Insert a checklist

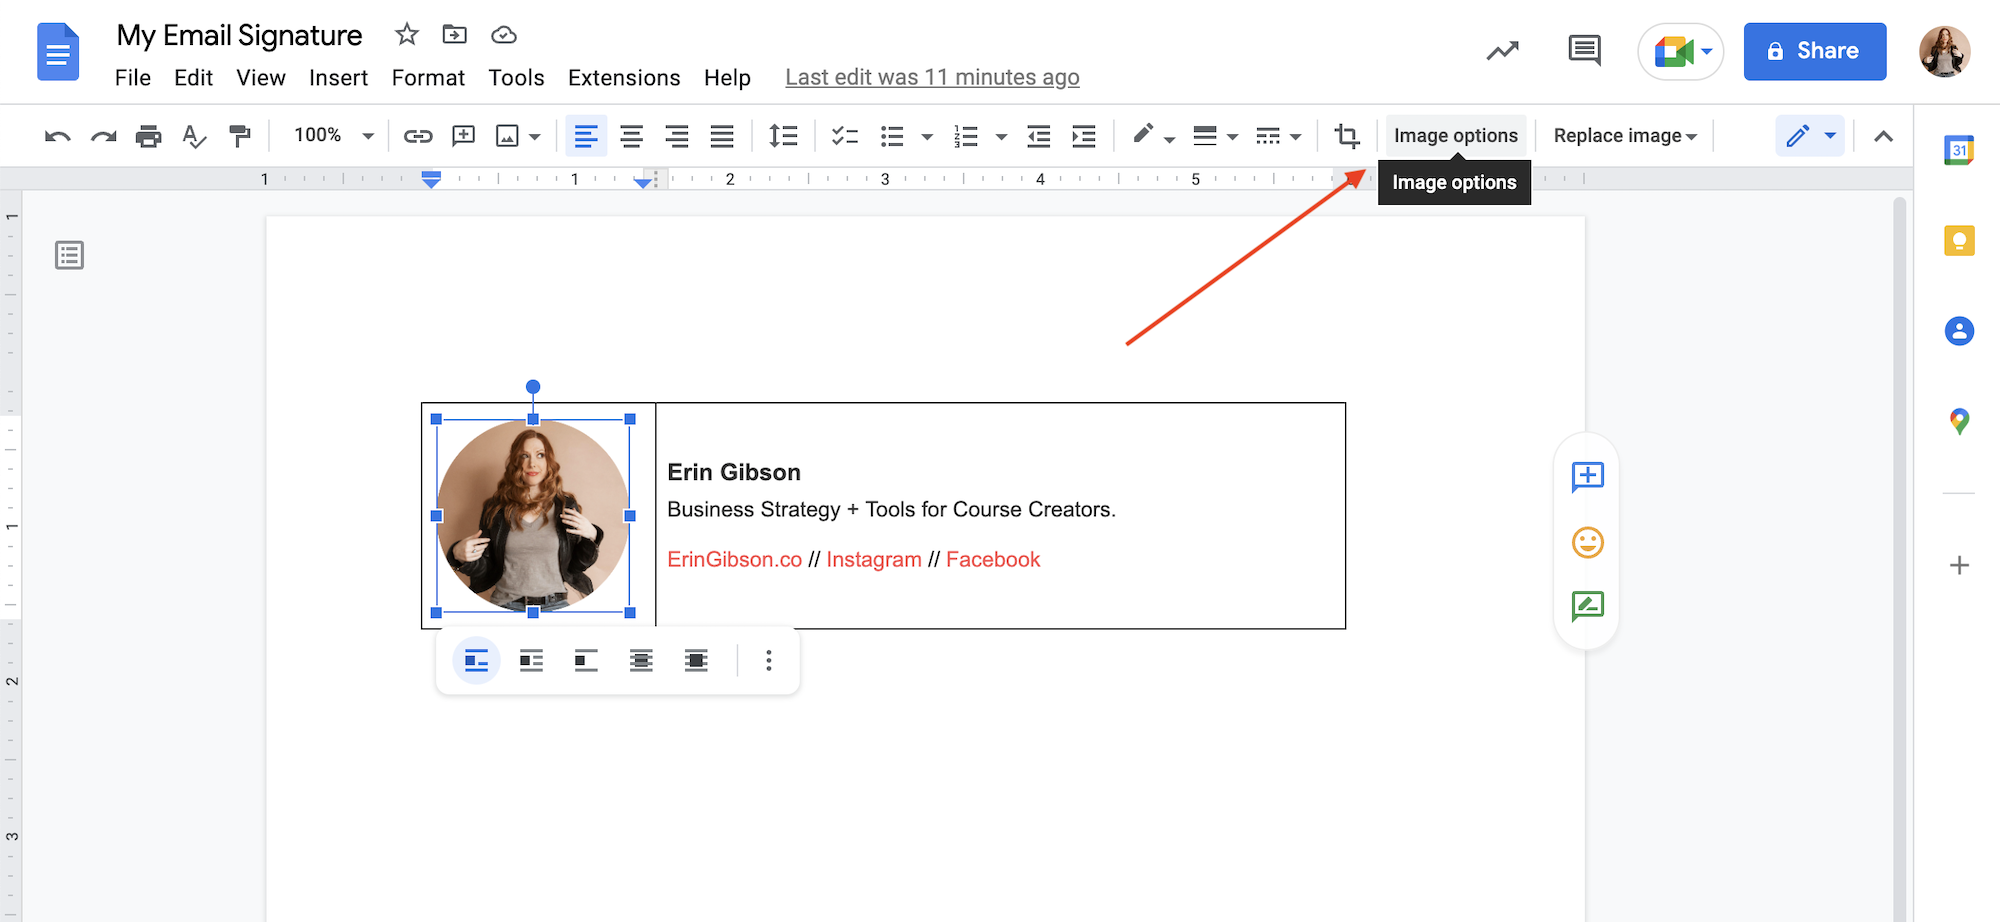846,136
